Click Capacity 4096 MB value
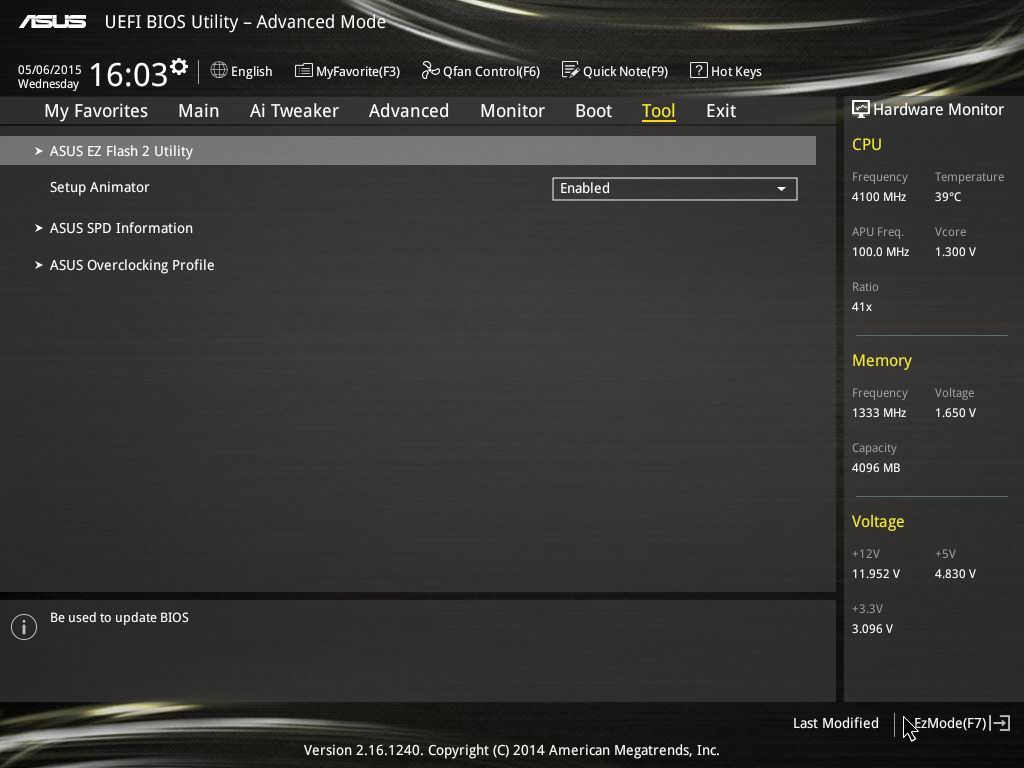This screenshot has width=1024, height=768. click(x=876, y=468)
